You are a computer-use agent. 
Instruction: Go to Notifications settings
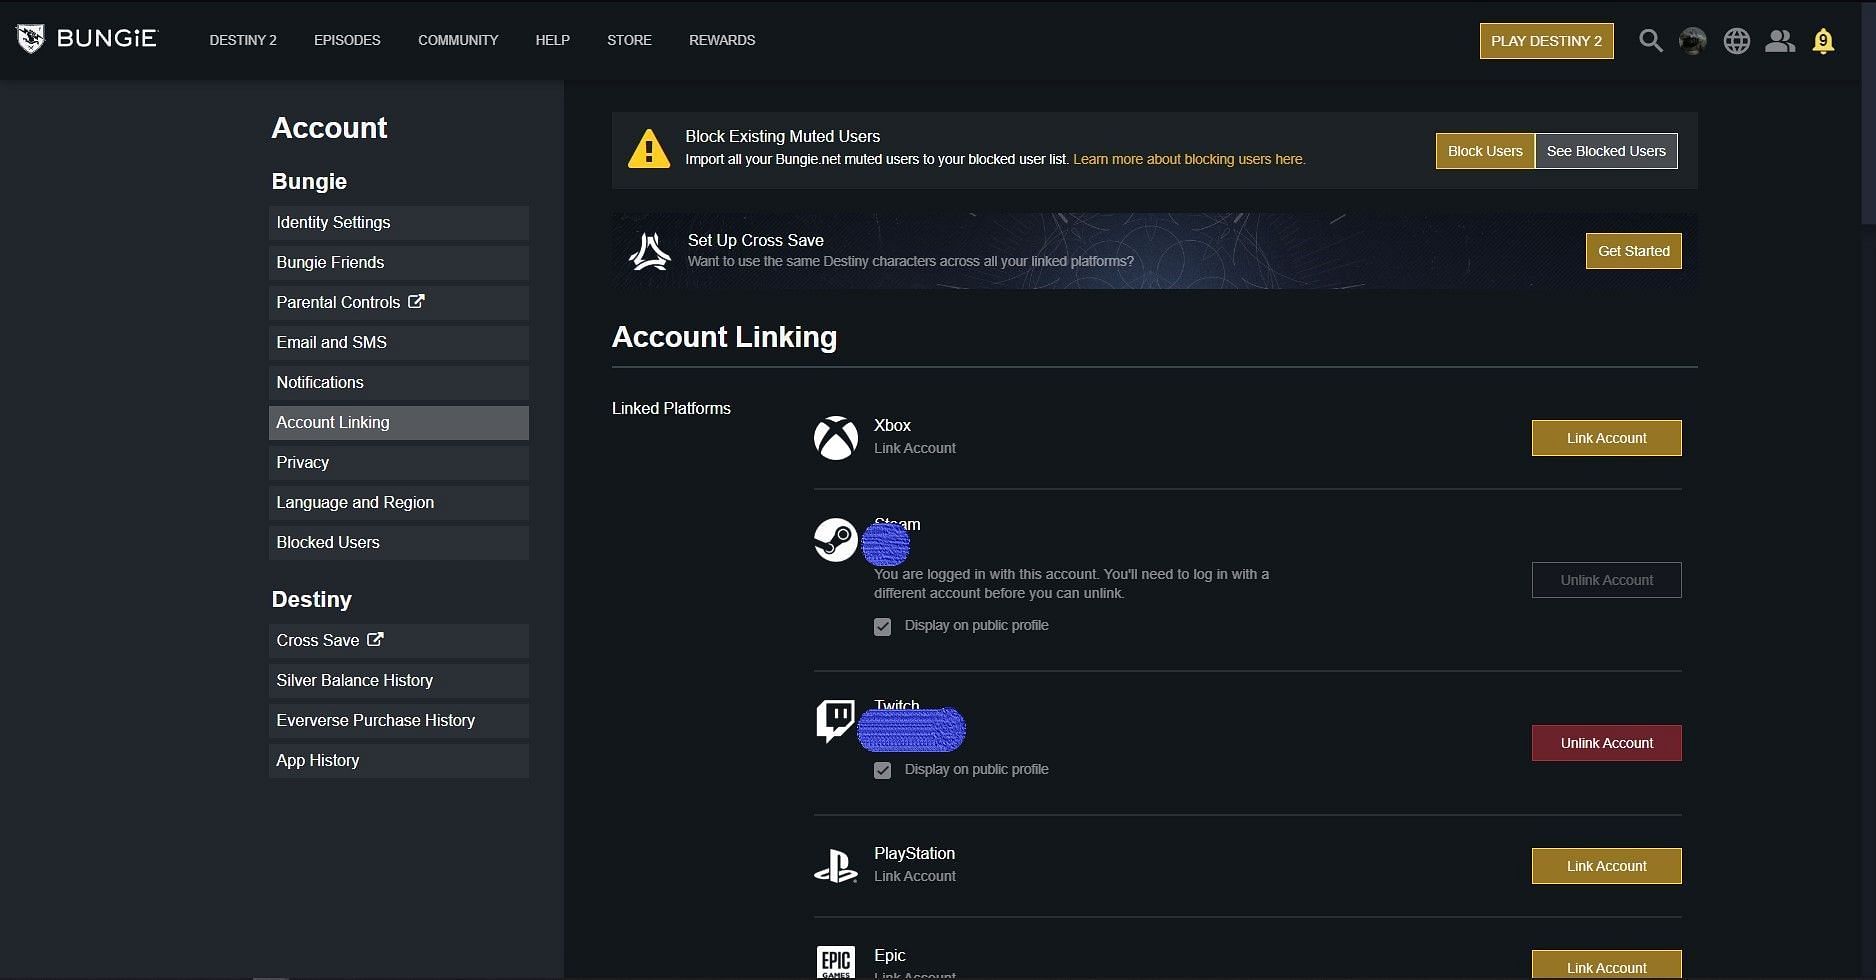point(398,383)
